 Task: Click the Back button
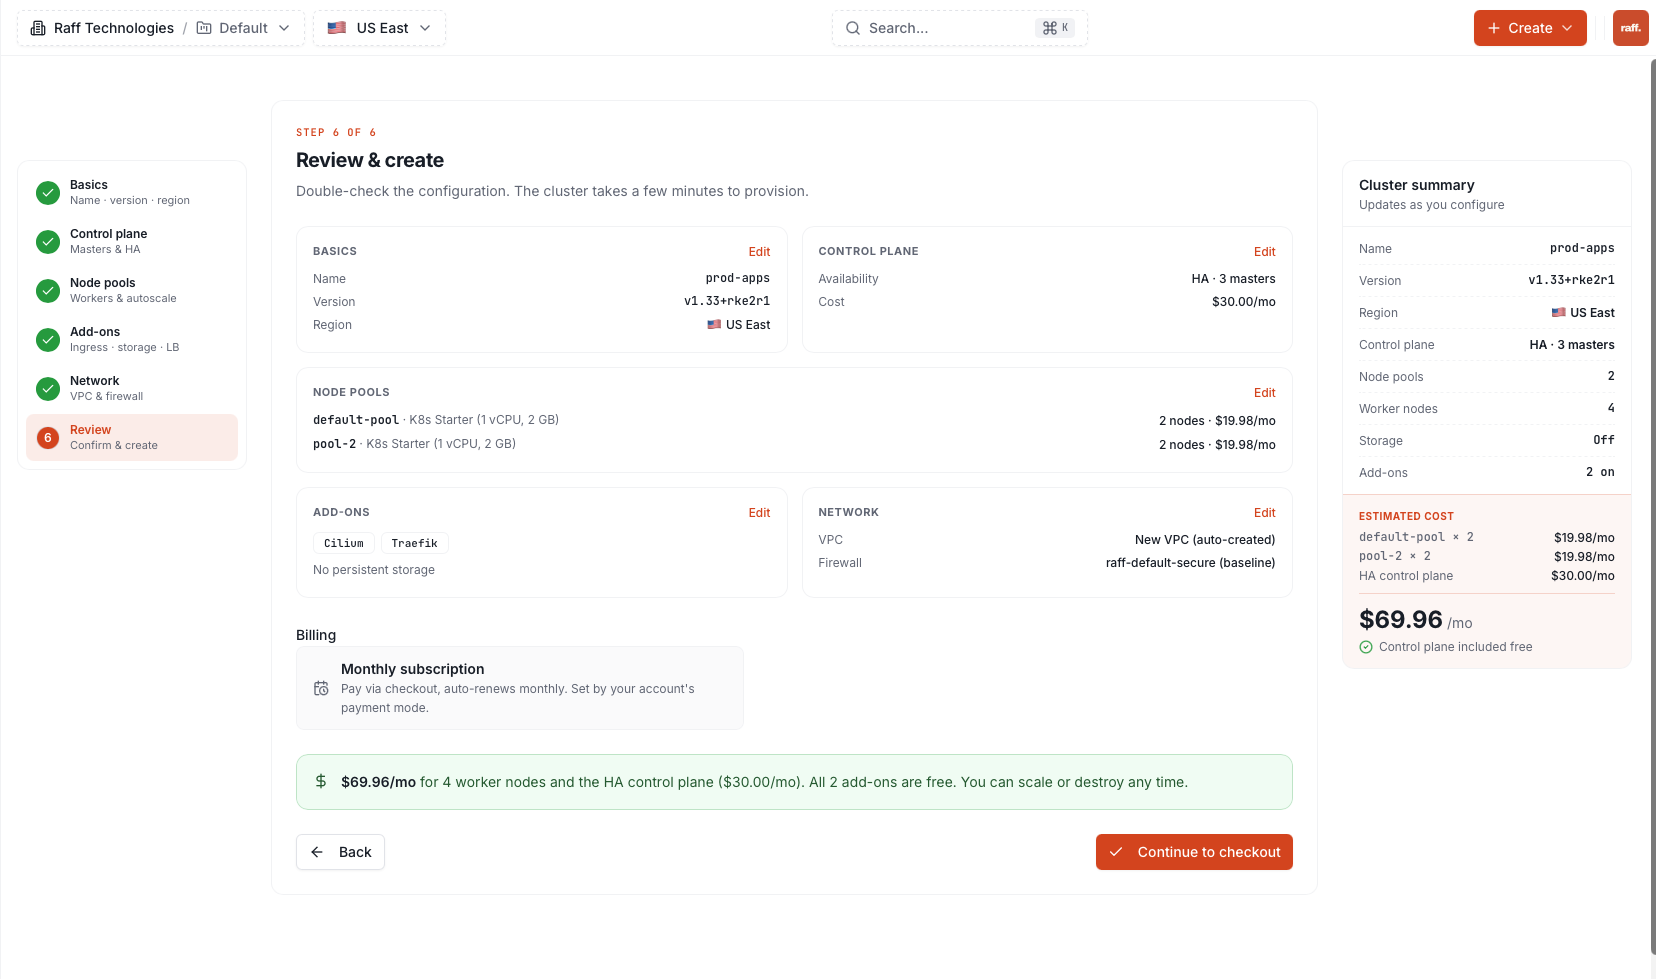point(340,852)
